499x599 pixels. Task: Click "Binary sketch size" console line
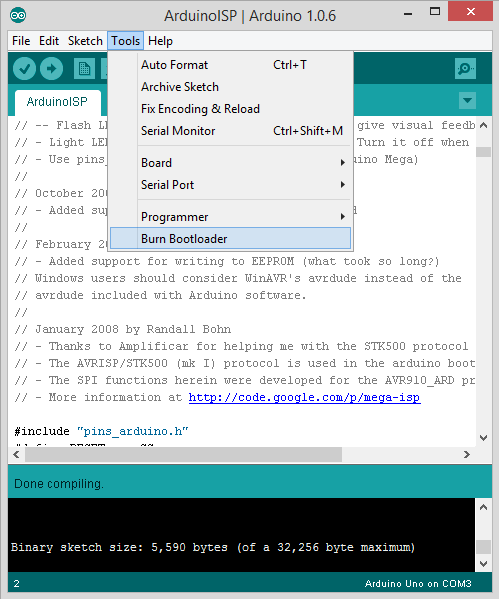coord(213,547)
